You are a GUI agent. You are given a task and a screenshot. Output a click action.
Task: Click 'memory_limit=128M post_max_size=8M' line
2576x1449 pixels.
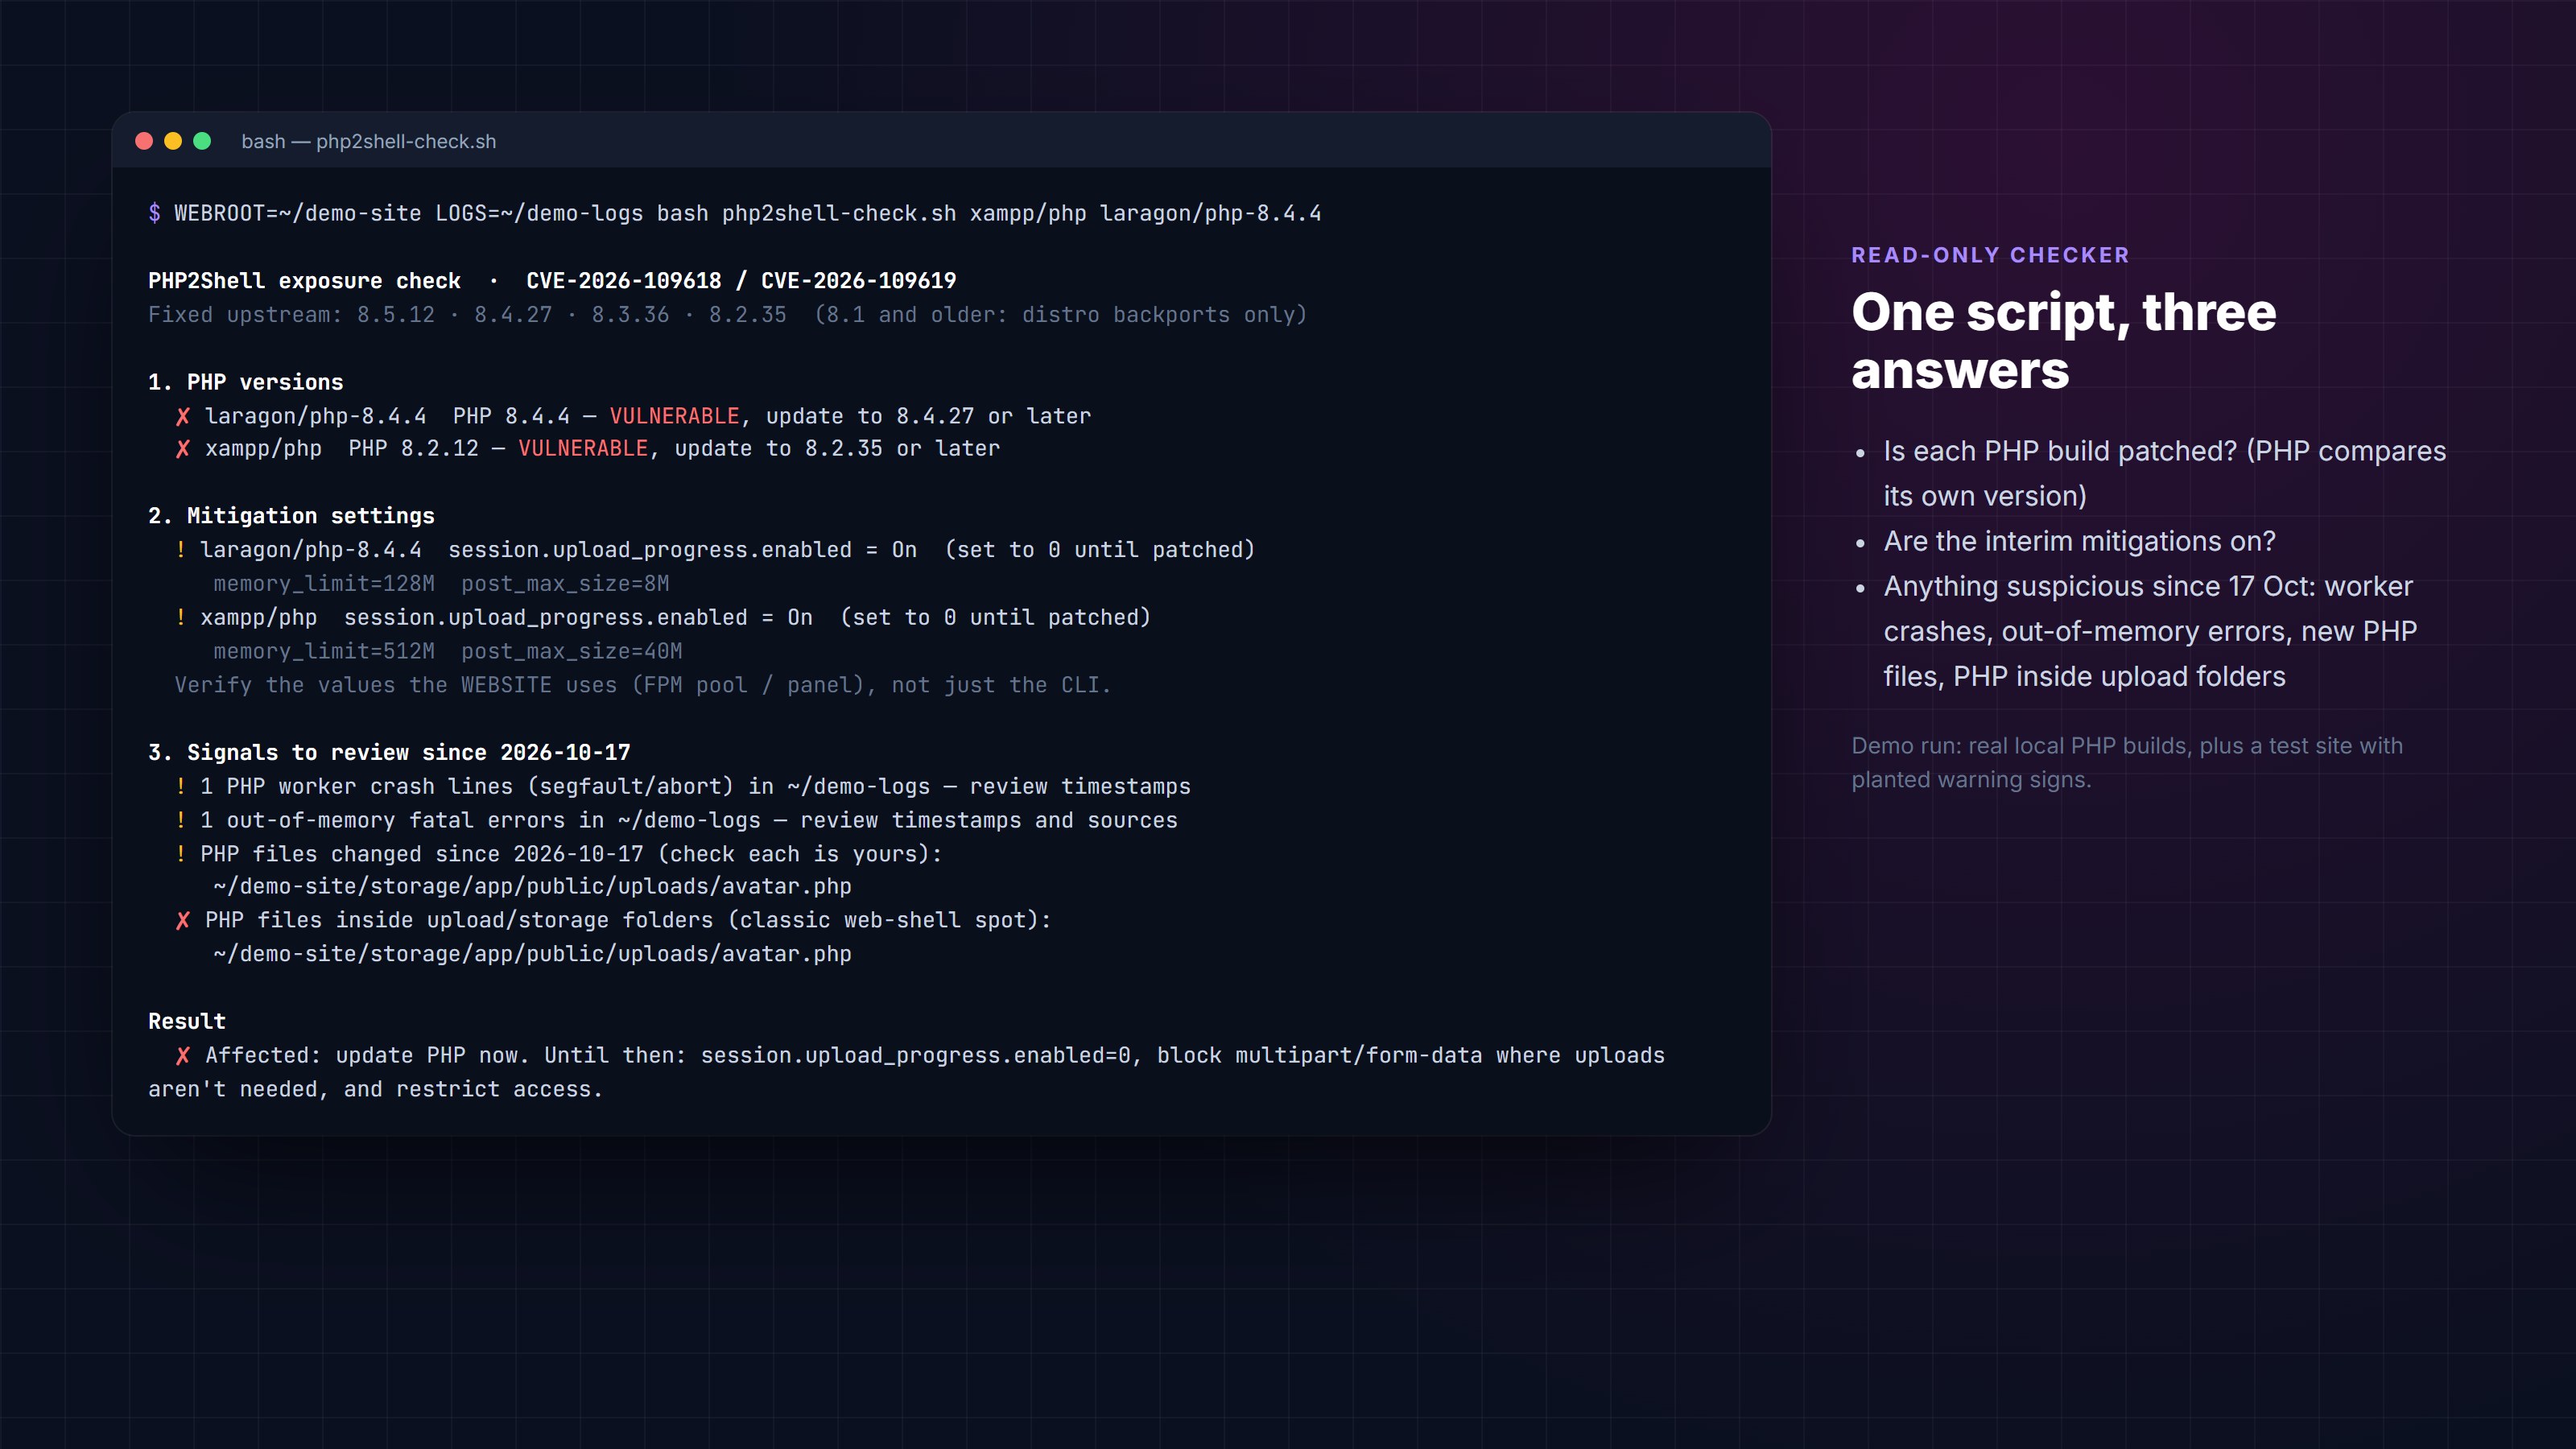(441, 584)
